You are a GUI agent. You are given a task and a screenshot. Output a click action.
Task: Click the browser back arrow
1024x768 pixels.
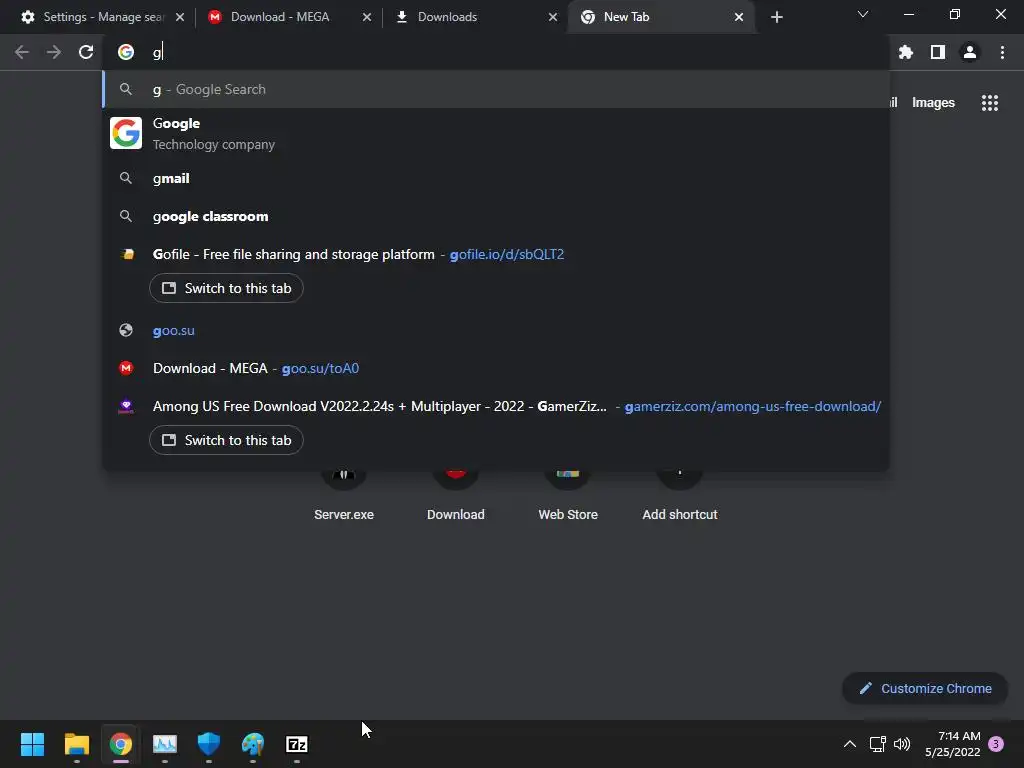(22, 52)
